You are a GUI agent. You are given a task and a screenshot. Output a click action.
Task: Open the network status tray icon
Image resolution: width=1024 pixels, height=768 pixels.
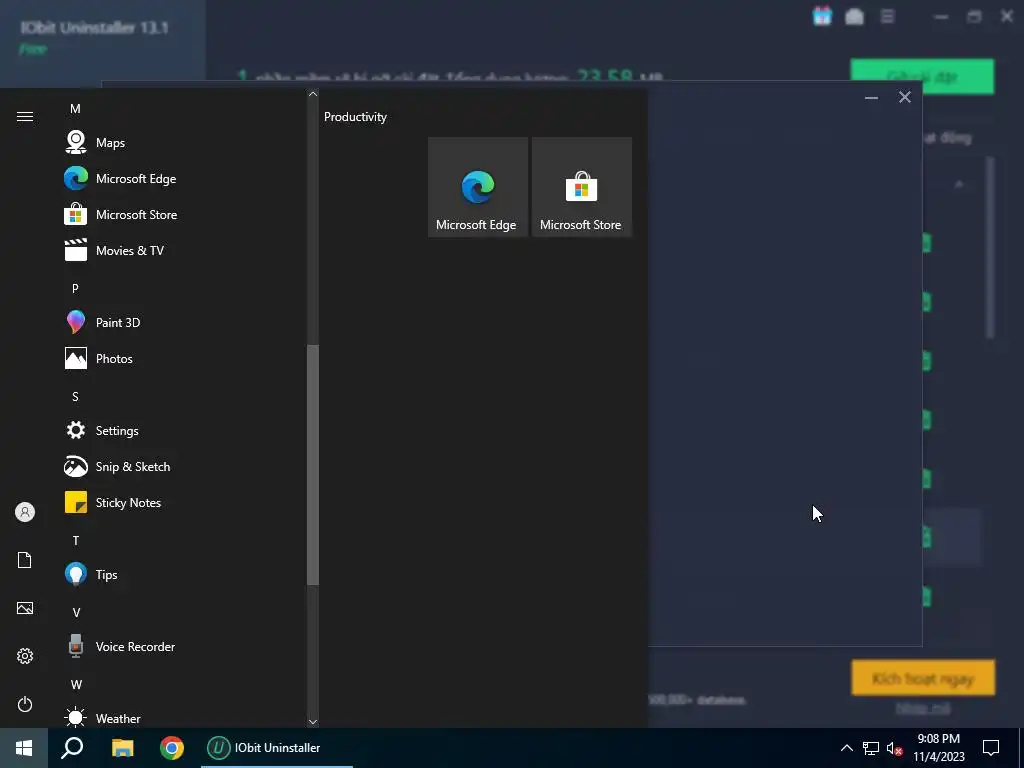pos(871,748)
